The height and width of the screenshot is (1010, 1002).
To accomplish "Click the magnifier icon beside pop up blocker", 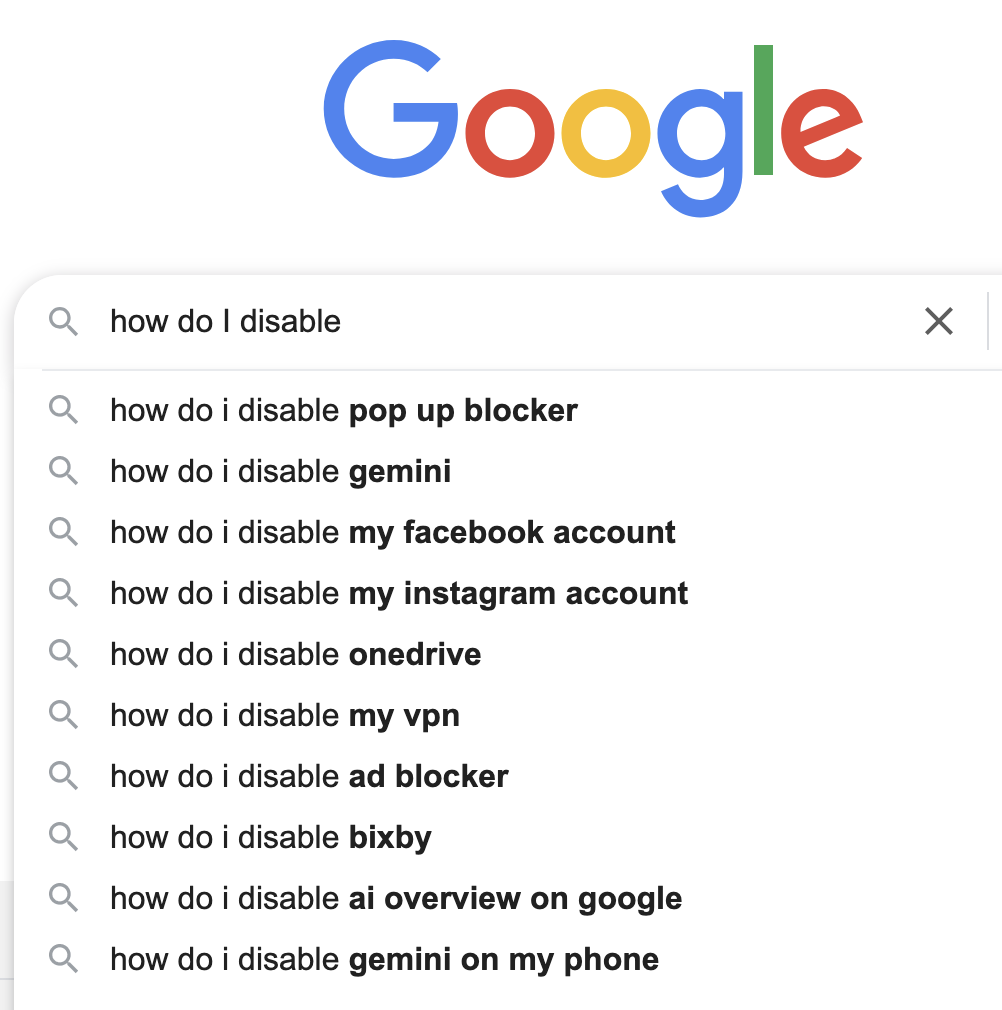I will (63, 410).
